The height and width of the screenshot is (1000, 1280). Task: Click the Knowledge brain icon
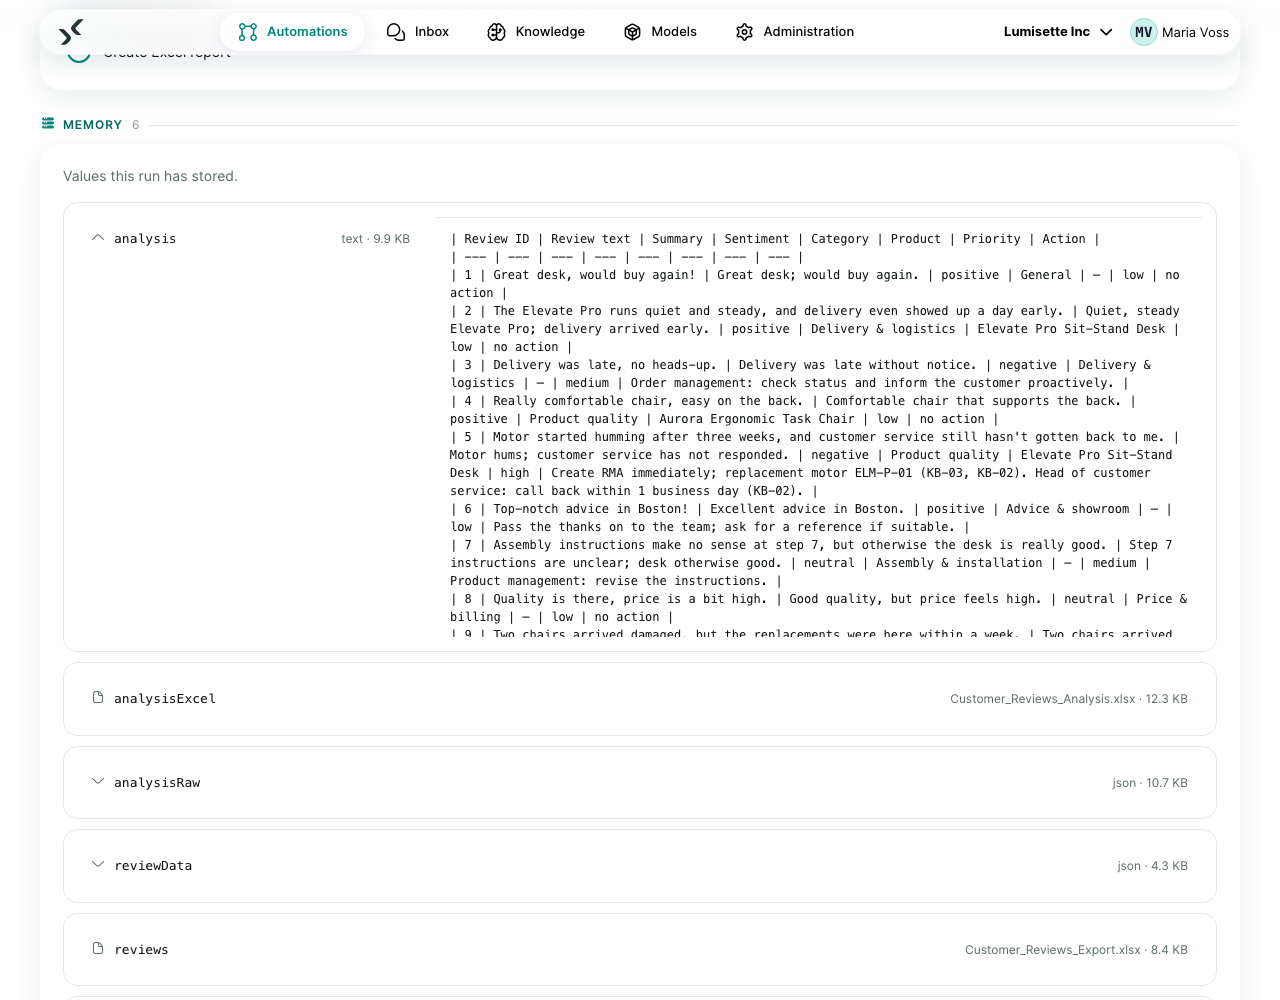(x=496, y=32)
